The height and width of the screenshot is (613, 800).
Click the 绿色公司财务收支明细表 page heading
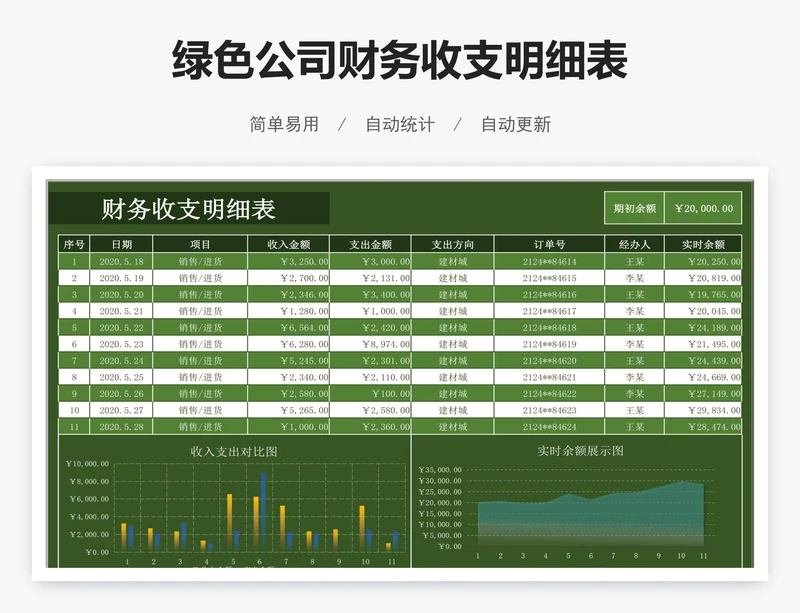399,60
